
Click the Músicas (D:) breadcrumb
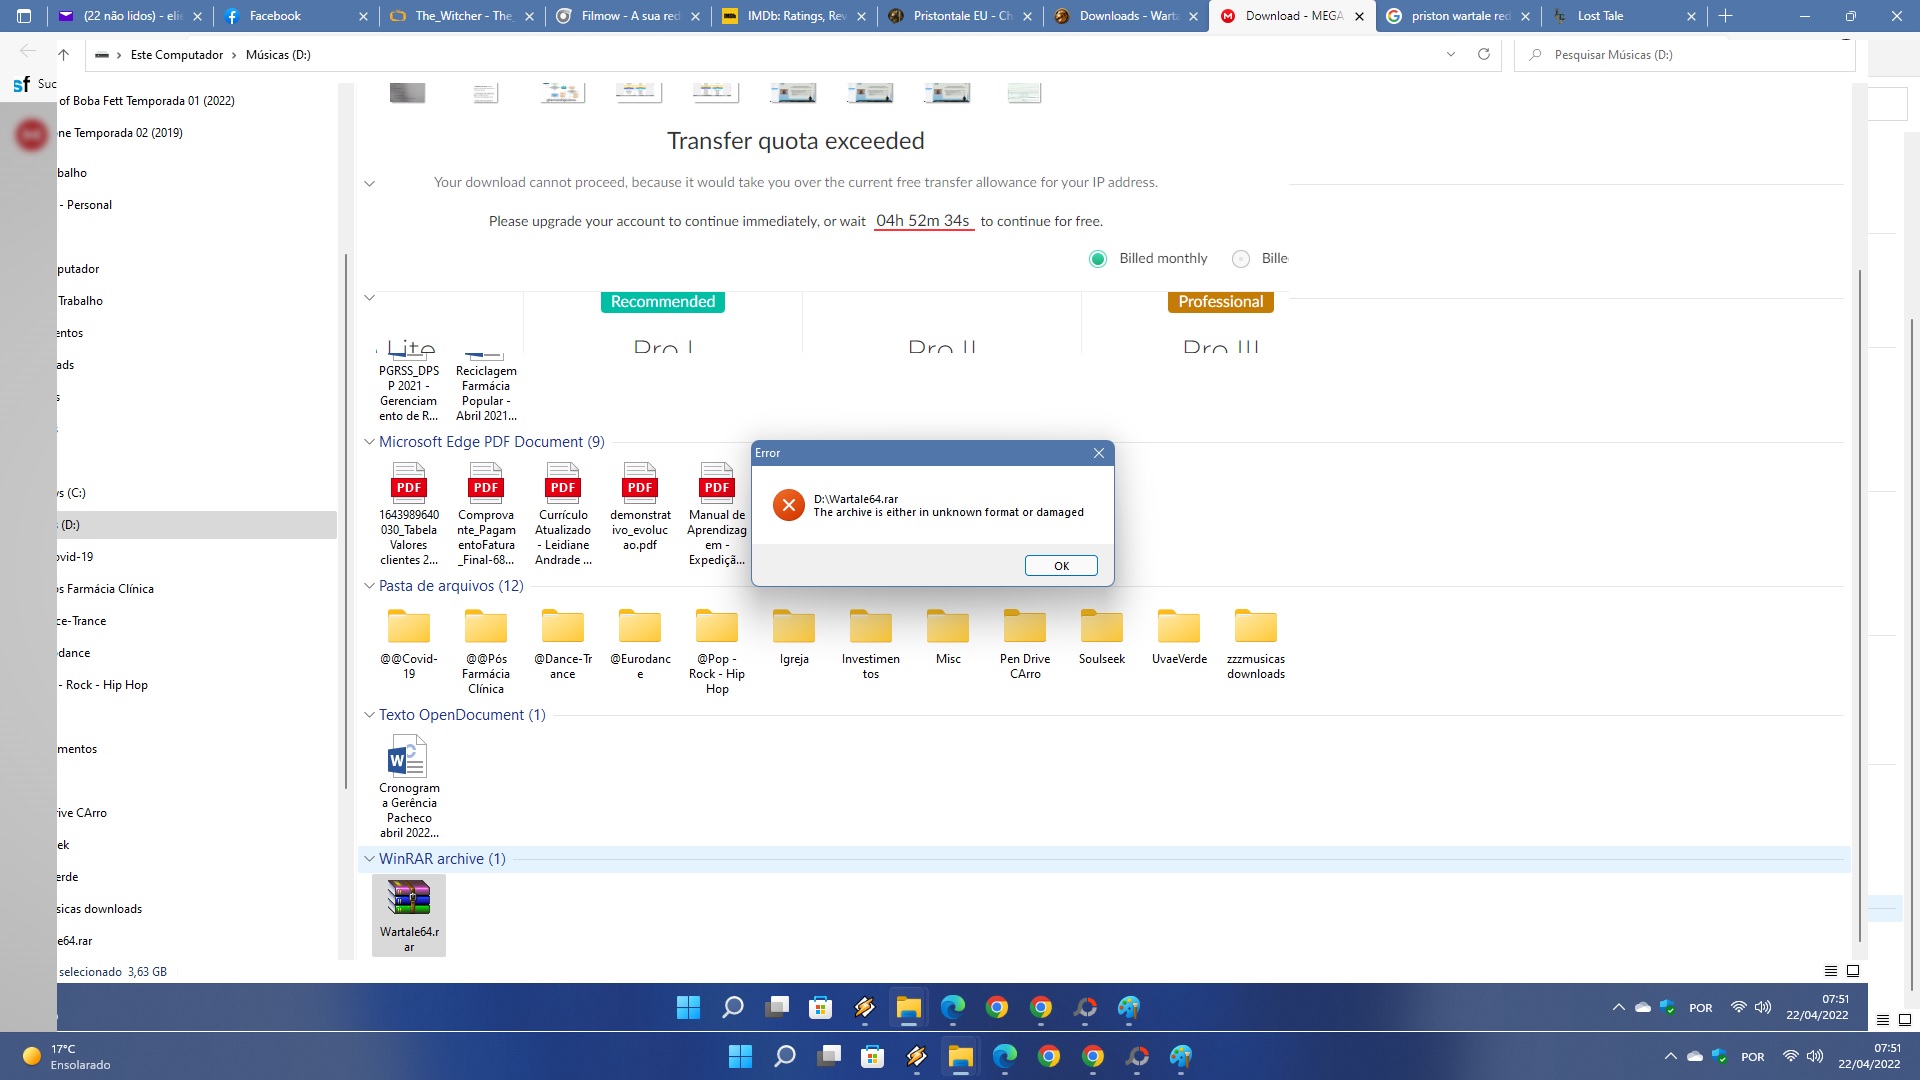pyautogui.click(x=278, y=55)
